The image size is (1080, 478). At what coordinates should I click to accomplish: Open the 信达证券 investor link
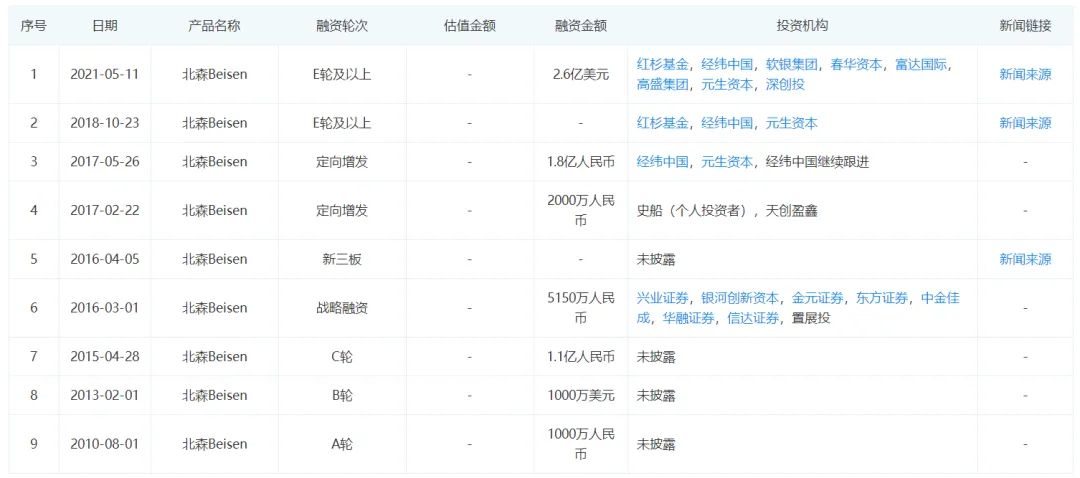754,318
